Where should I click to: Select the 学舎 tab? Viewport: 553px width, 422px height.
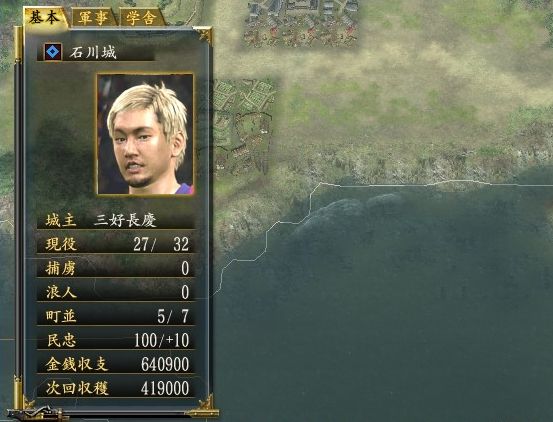pyautogui.click(x=142, y=17)
